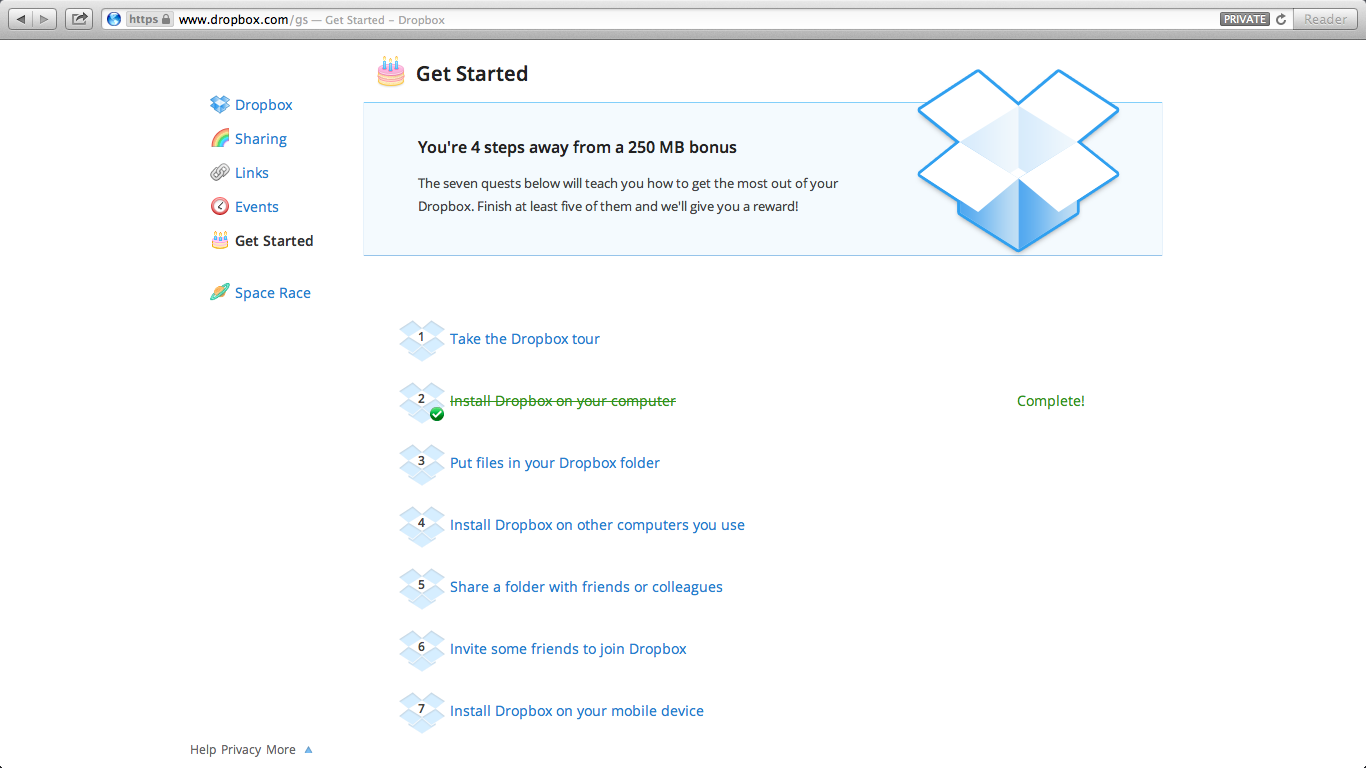
Task: Click the 250 MB bonus headline
Action: (x=577, y=147)
